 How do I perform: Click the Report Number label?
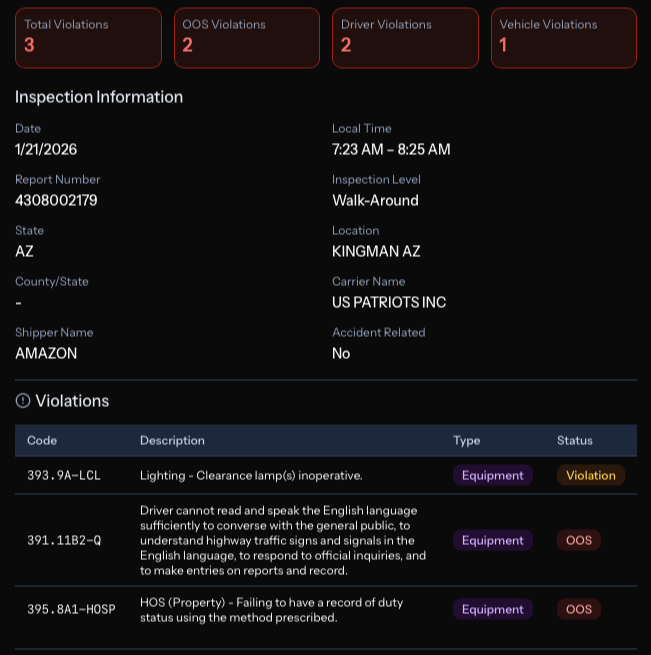point(58,180)
